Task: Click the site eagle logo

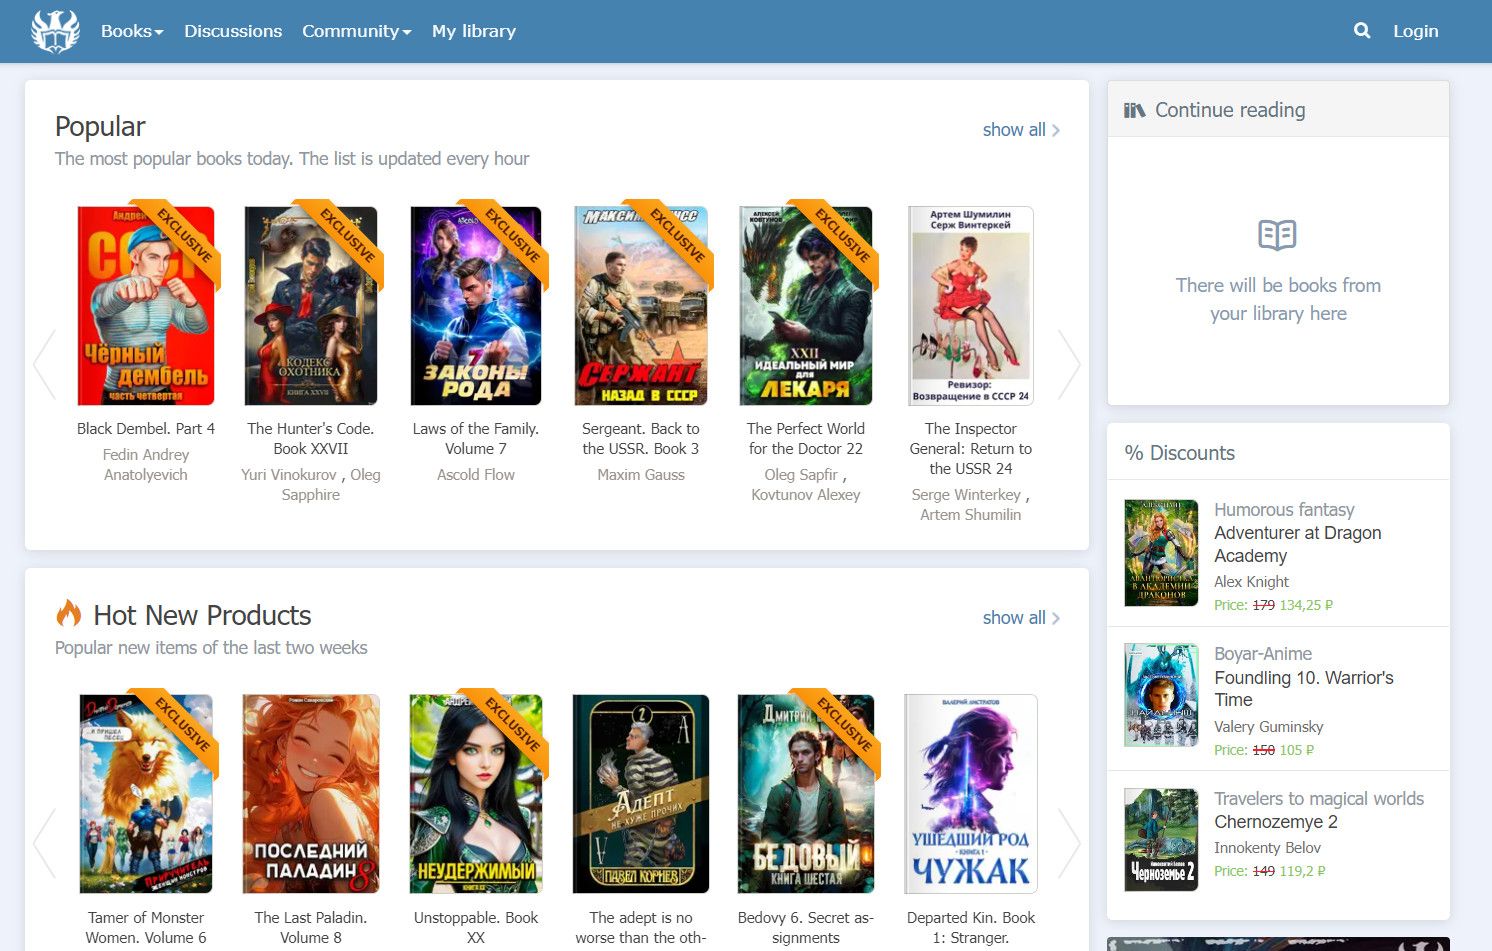Action: point(55,31)
